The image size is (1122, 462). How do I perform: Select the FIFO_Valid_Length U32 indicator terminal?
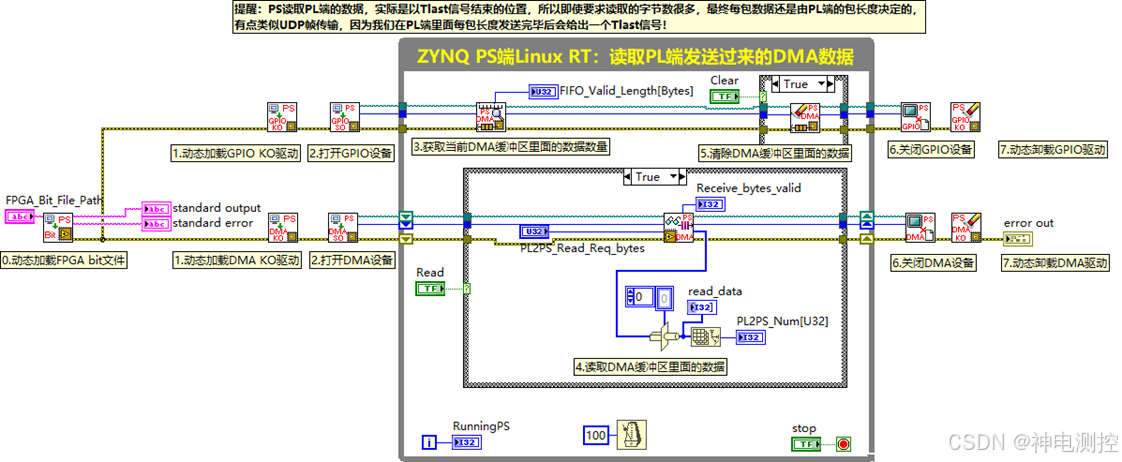544,92
